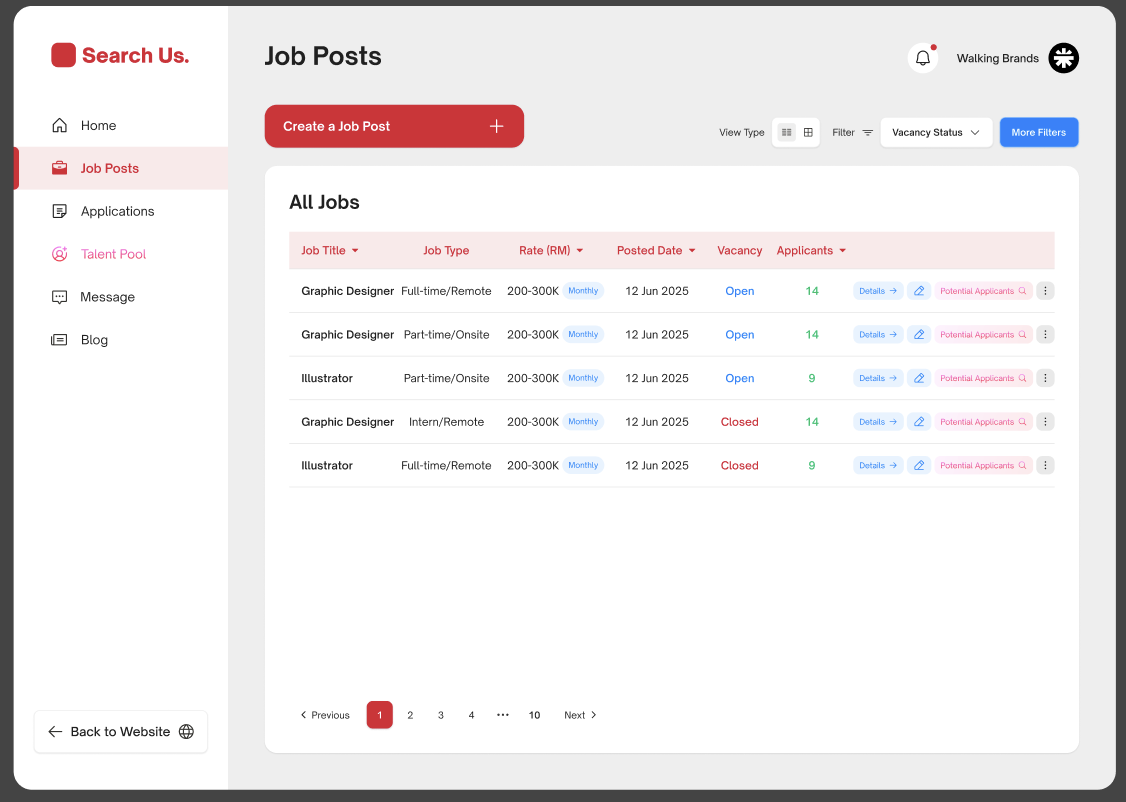Image resolution: width=1126 pixels, height=802 pixels.
Task: Open Applications in the sidebar
Action: pyautogui.click(x=117, y=211)
